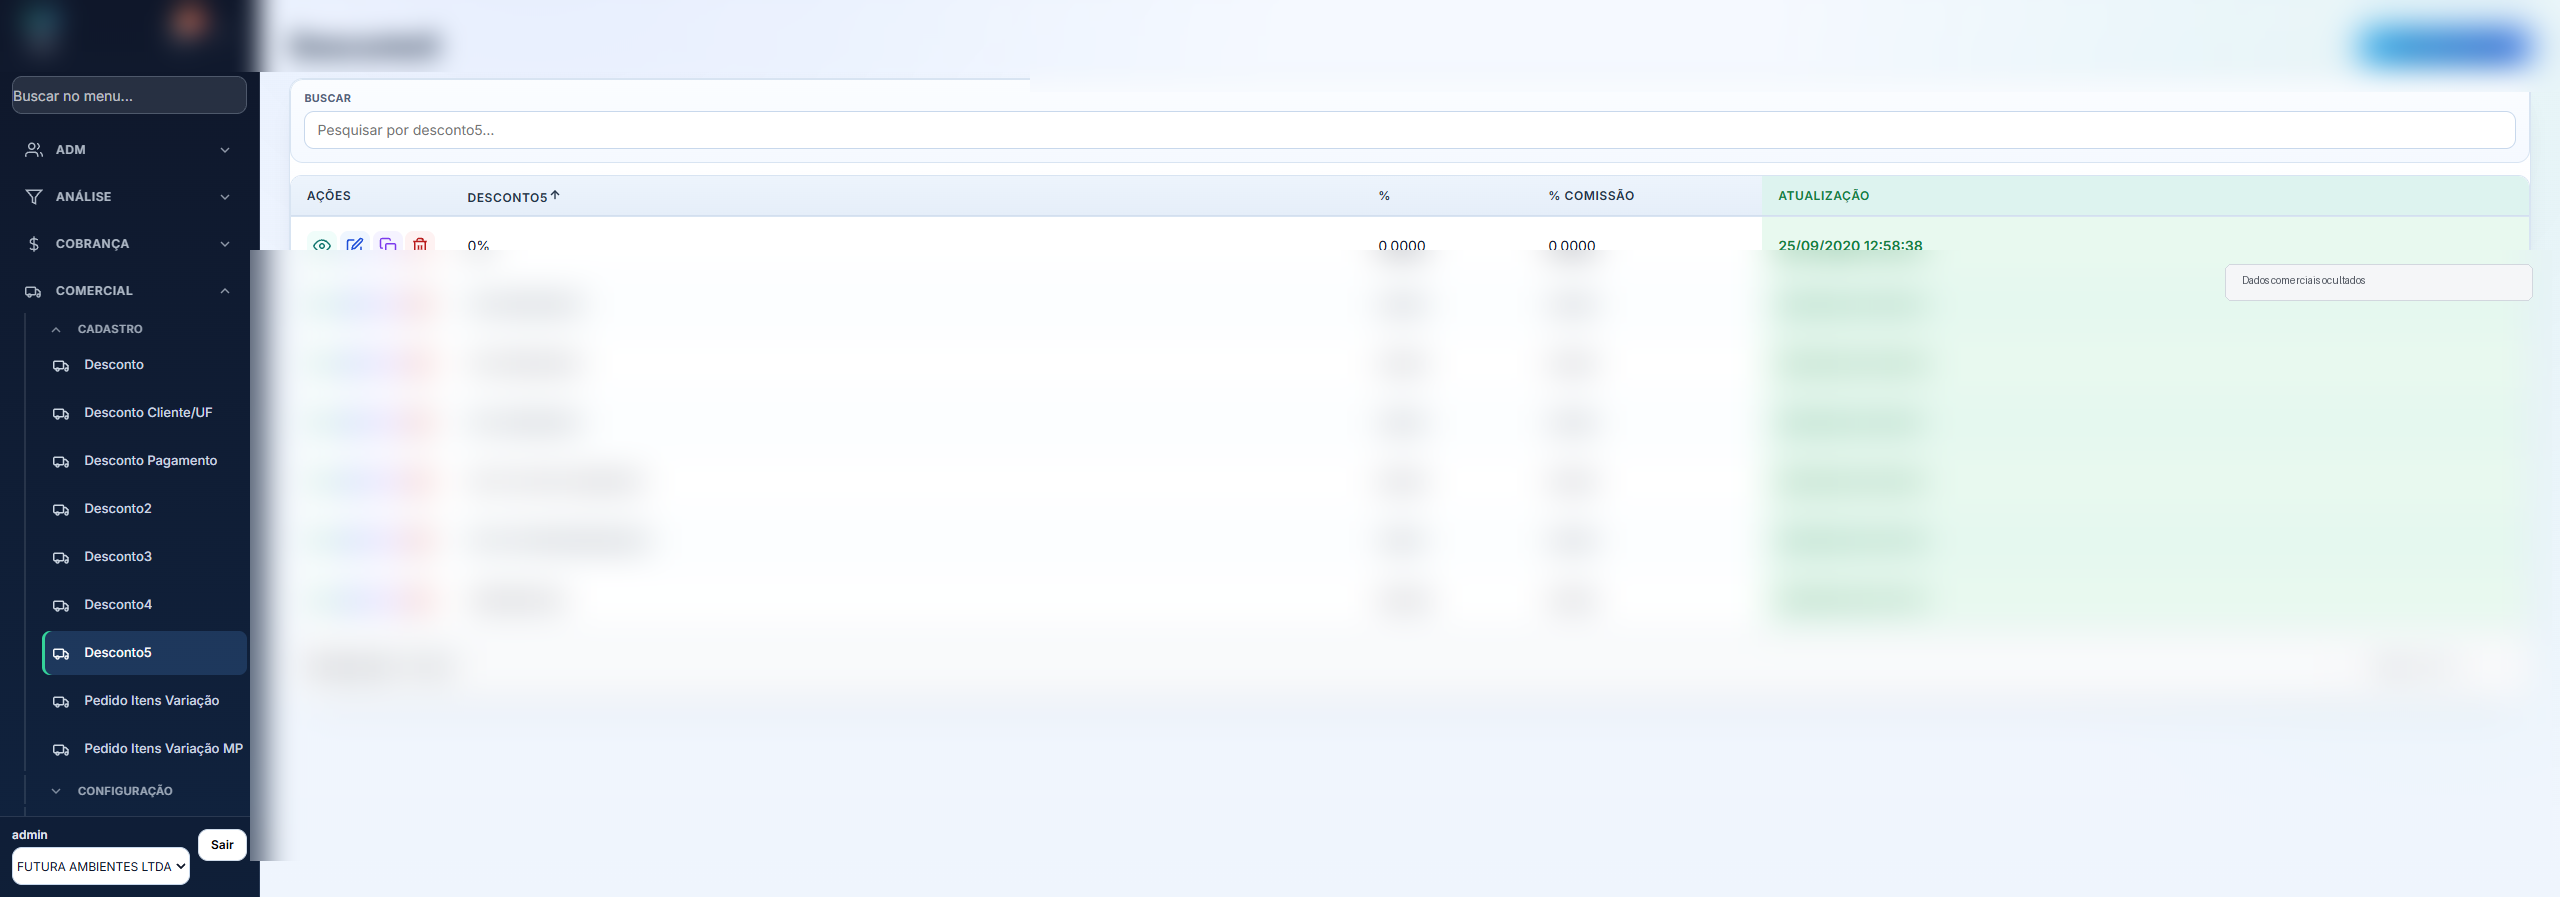Image resolution: width=2560 pixels, height=897 pixels.
Task: Click truck icon beside Desconto
Action: tap(61, 365)
